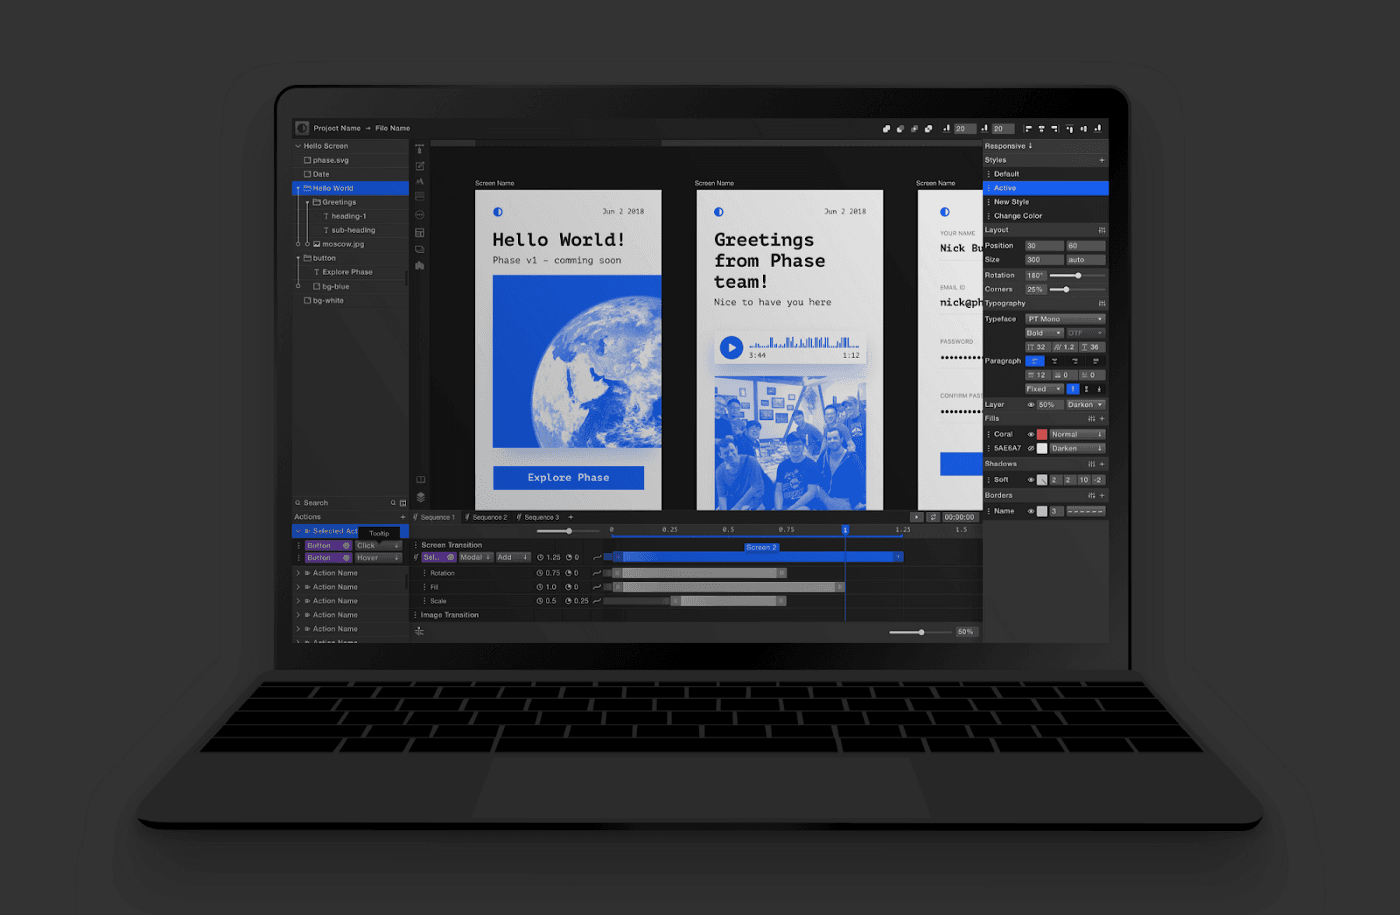1400x915 pixels.
Task: Open the PT Mono typeface dropdown
Action: [x=1065, y=319]
